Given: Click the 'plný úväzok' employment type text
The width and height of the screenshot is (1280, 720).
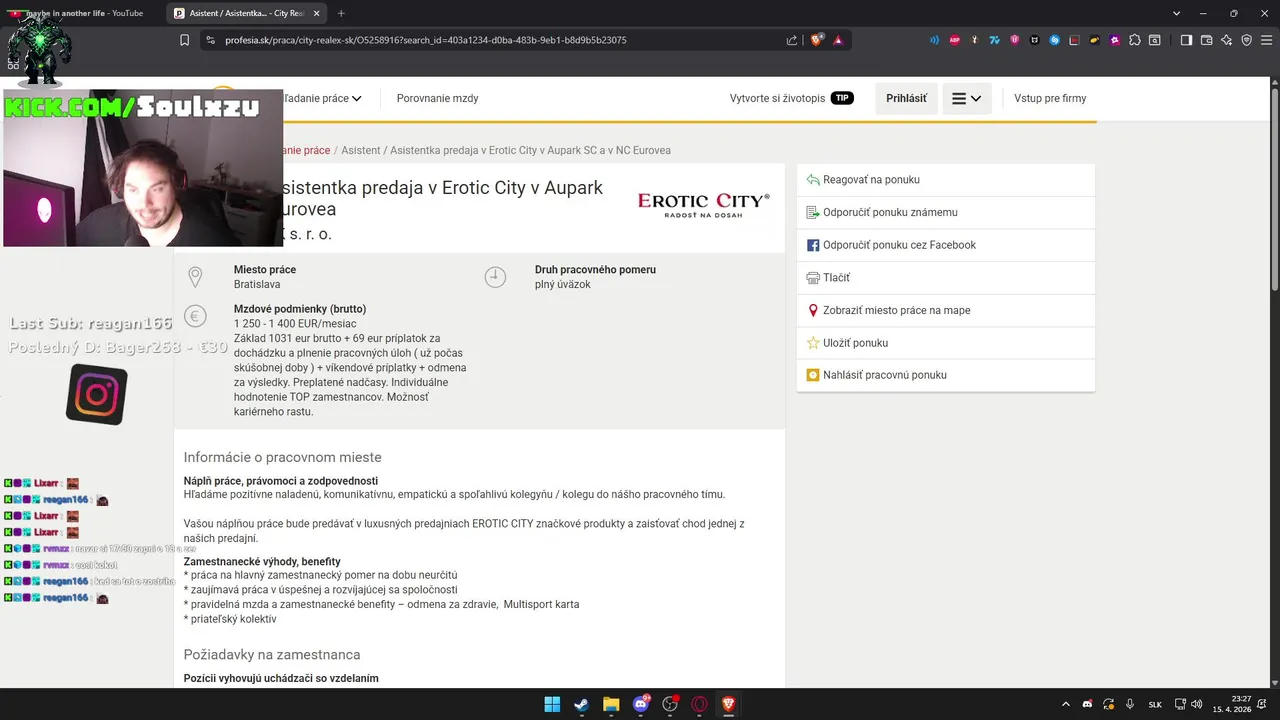Looking at the screenshot, I should (x=563, y=285).
